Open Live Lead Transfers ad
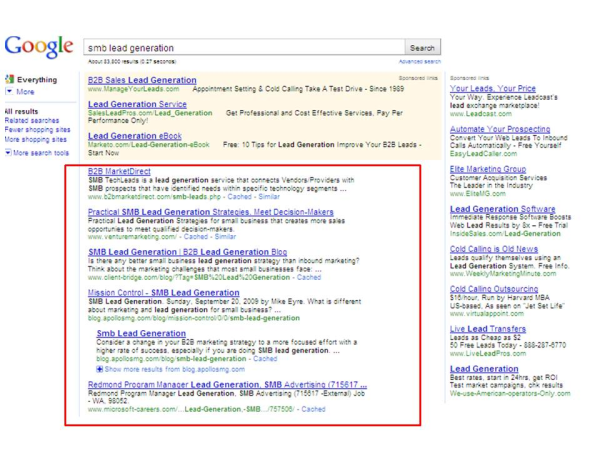 (x=488, y=329)
